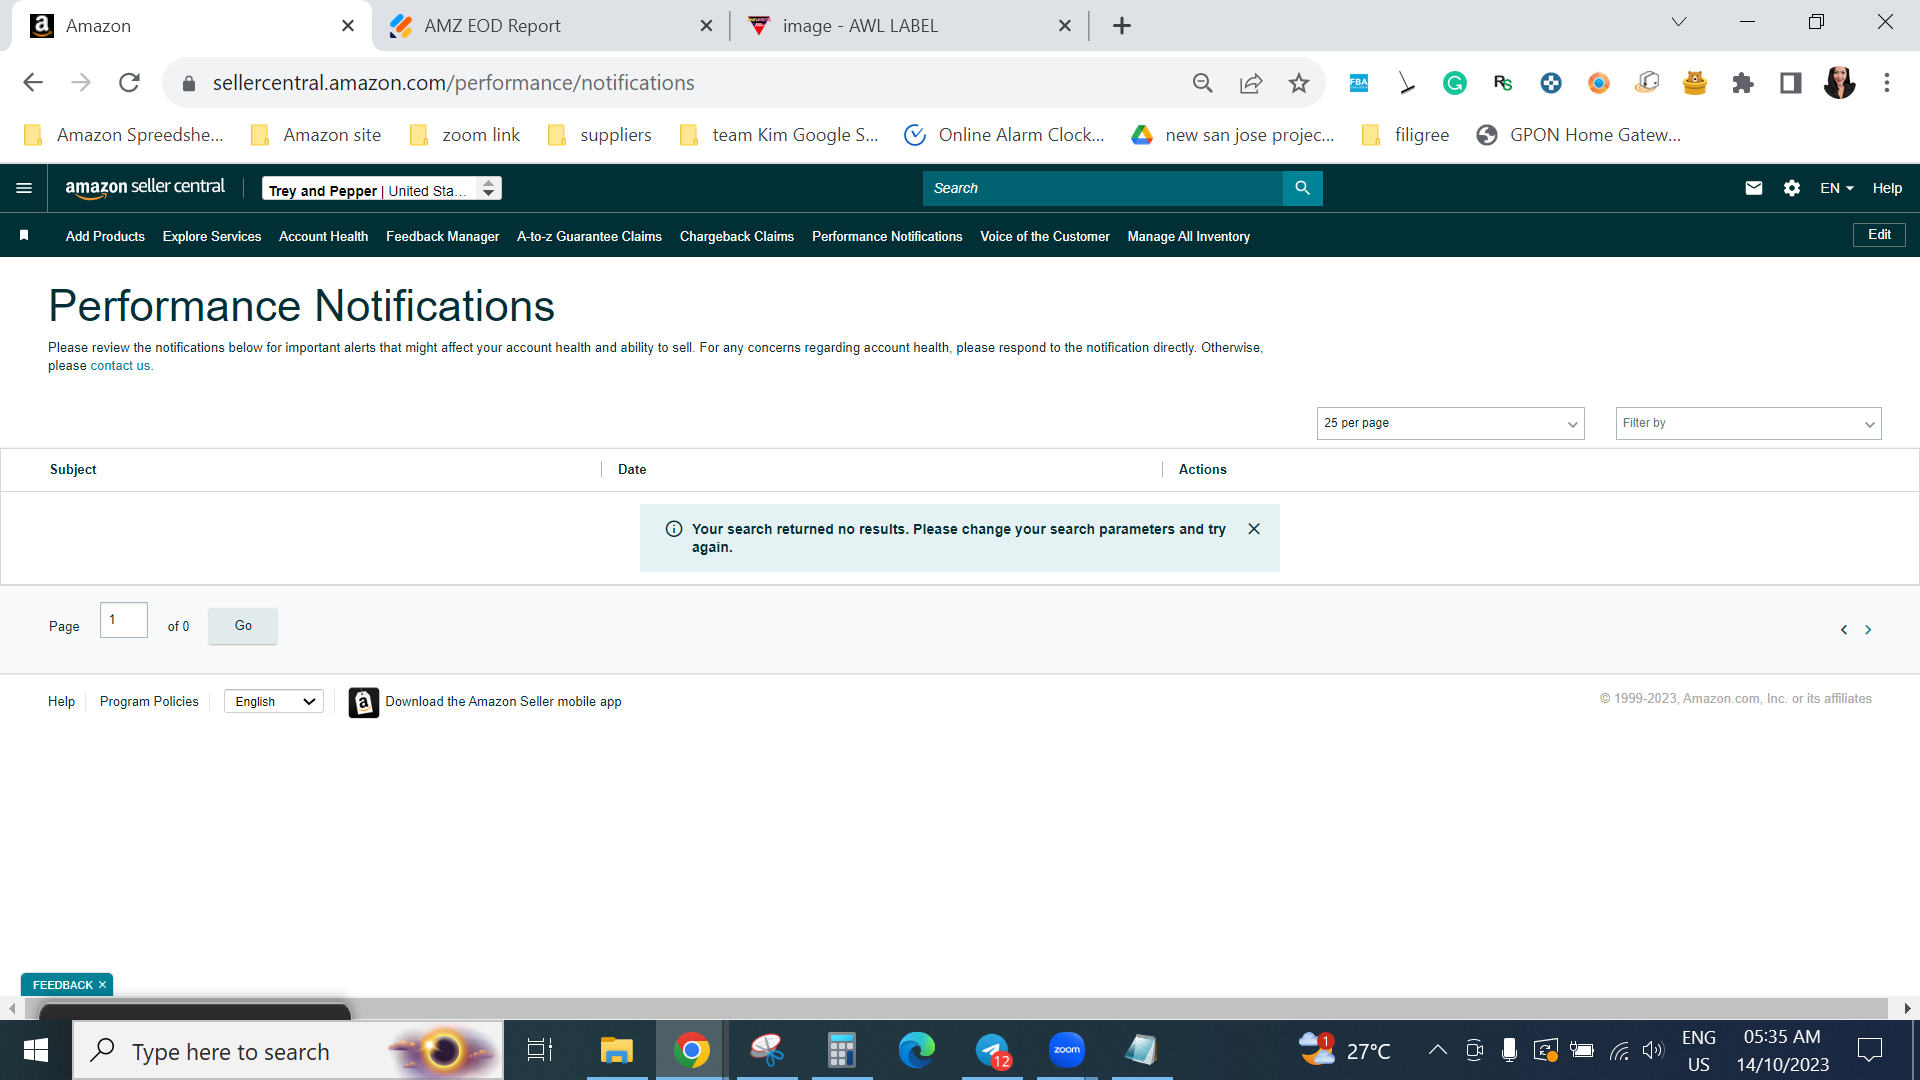Open the Online Alarm Clock bookmark
Image resolution: width=1920 pixels, height=1080 pixels.
coord(1004,135)
